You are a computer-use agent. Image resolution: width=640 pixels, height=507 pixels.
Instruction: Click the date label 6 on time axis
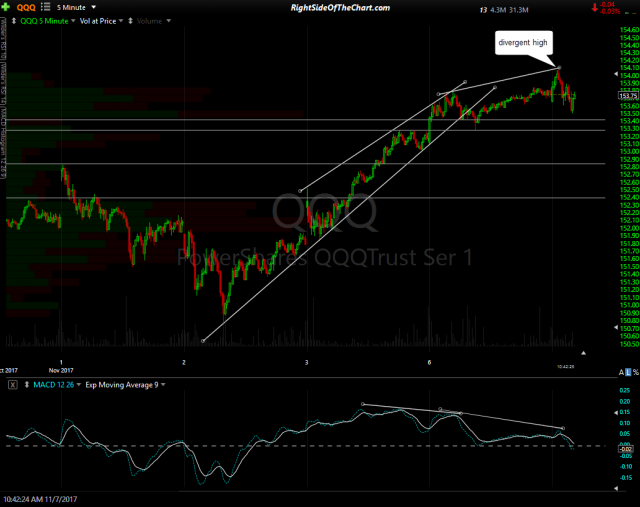[x=429, y=362]
